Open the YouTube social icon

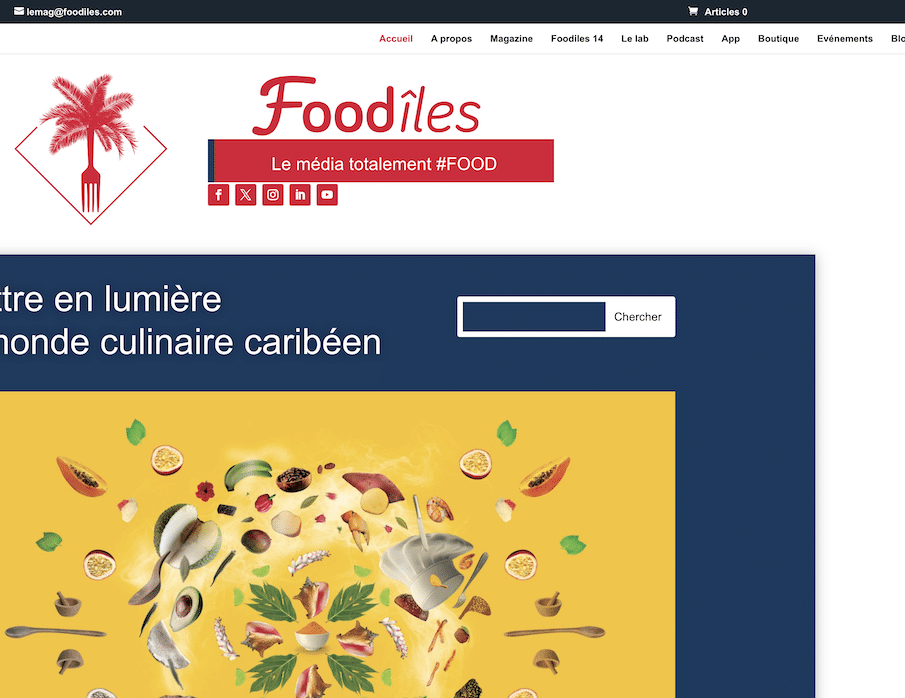pos(327,195)
